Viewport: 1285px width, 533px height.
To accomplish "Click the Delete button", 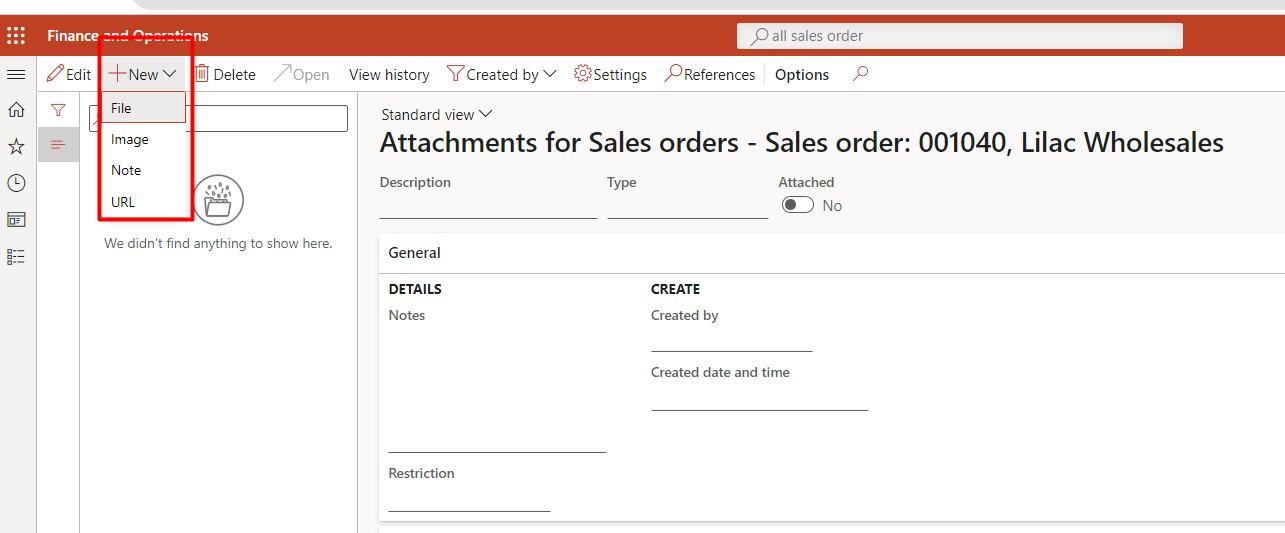I will 224,74.
